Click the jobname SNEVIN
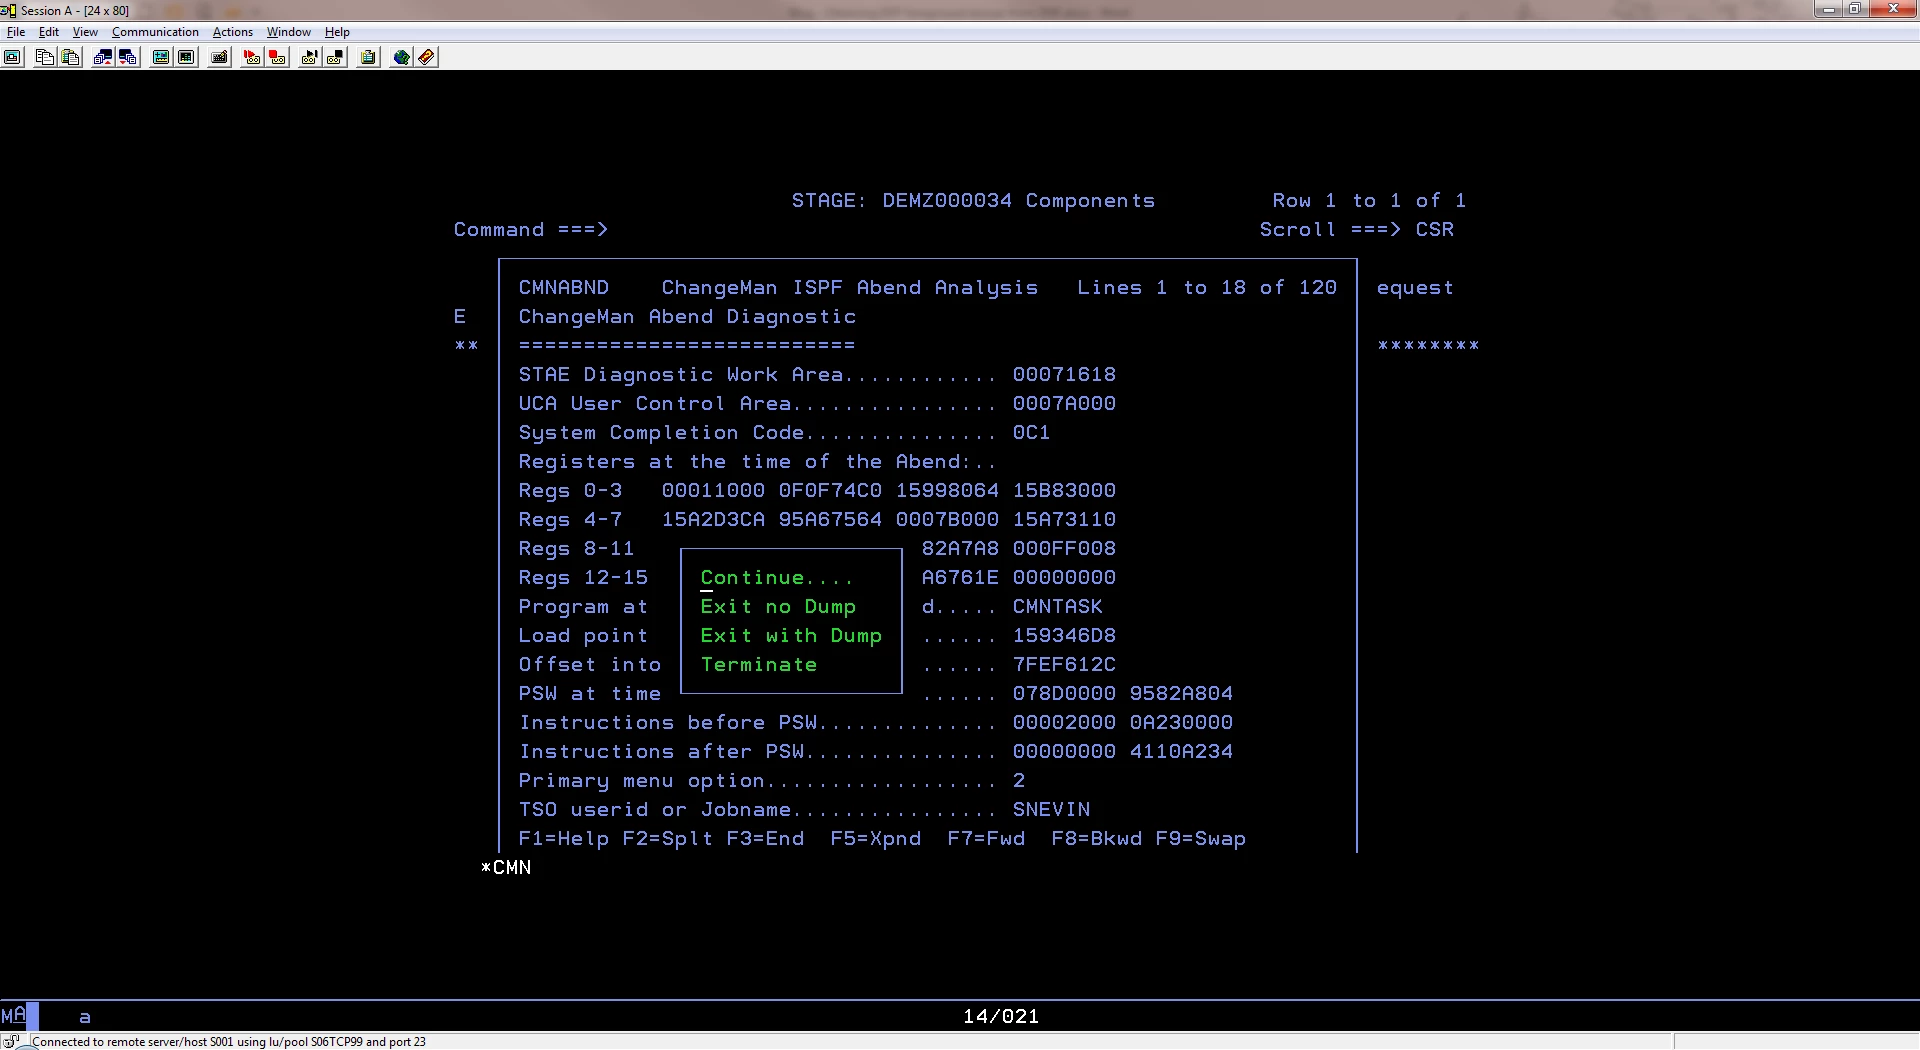Screen dimensions: 1920x1050 [x=1051, y=809]
